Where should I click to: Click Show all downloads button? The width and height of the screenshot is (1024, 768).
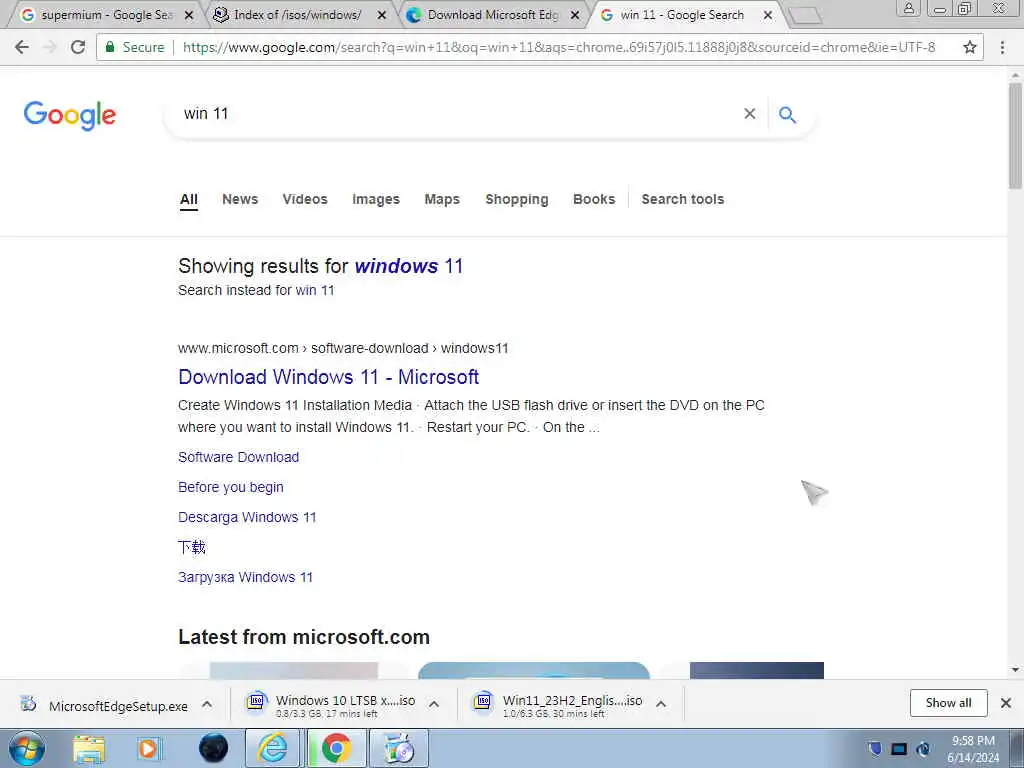[948, 703]
